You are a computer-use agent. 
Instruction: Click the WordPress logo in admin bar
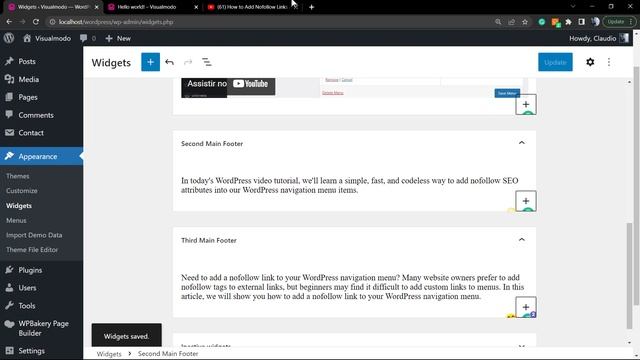tap(9, 38)
